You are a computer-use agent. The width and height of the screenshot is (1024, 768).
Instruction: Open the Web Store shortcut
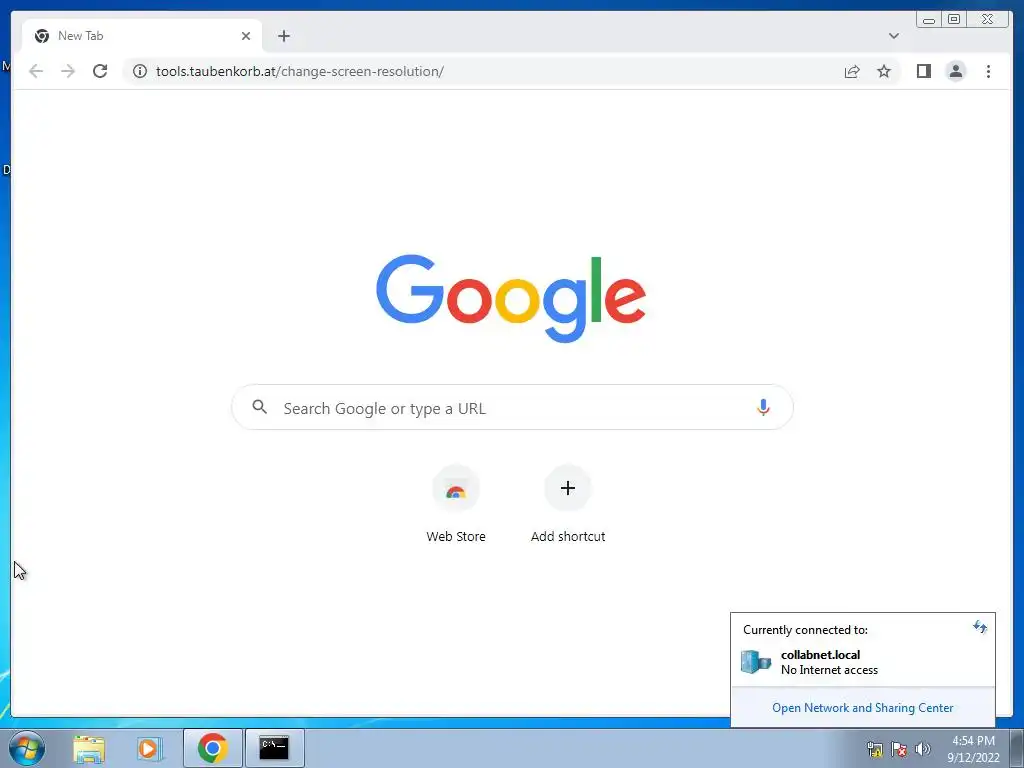[456, 504]
